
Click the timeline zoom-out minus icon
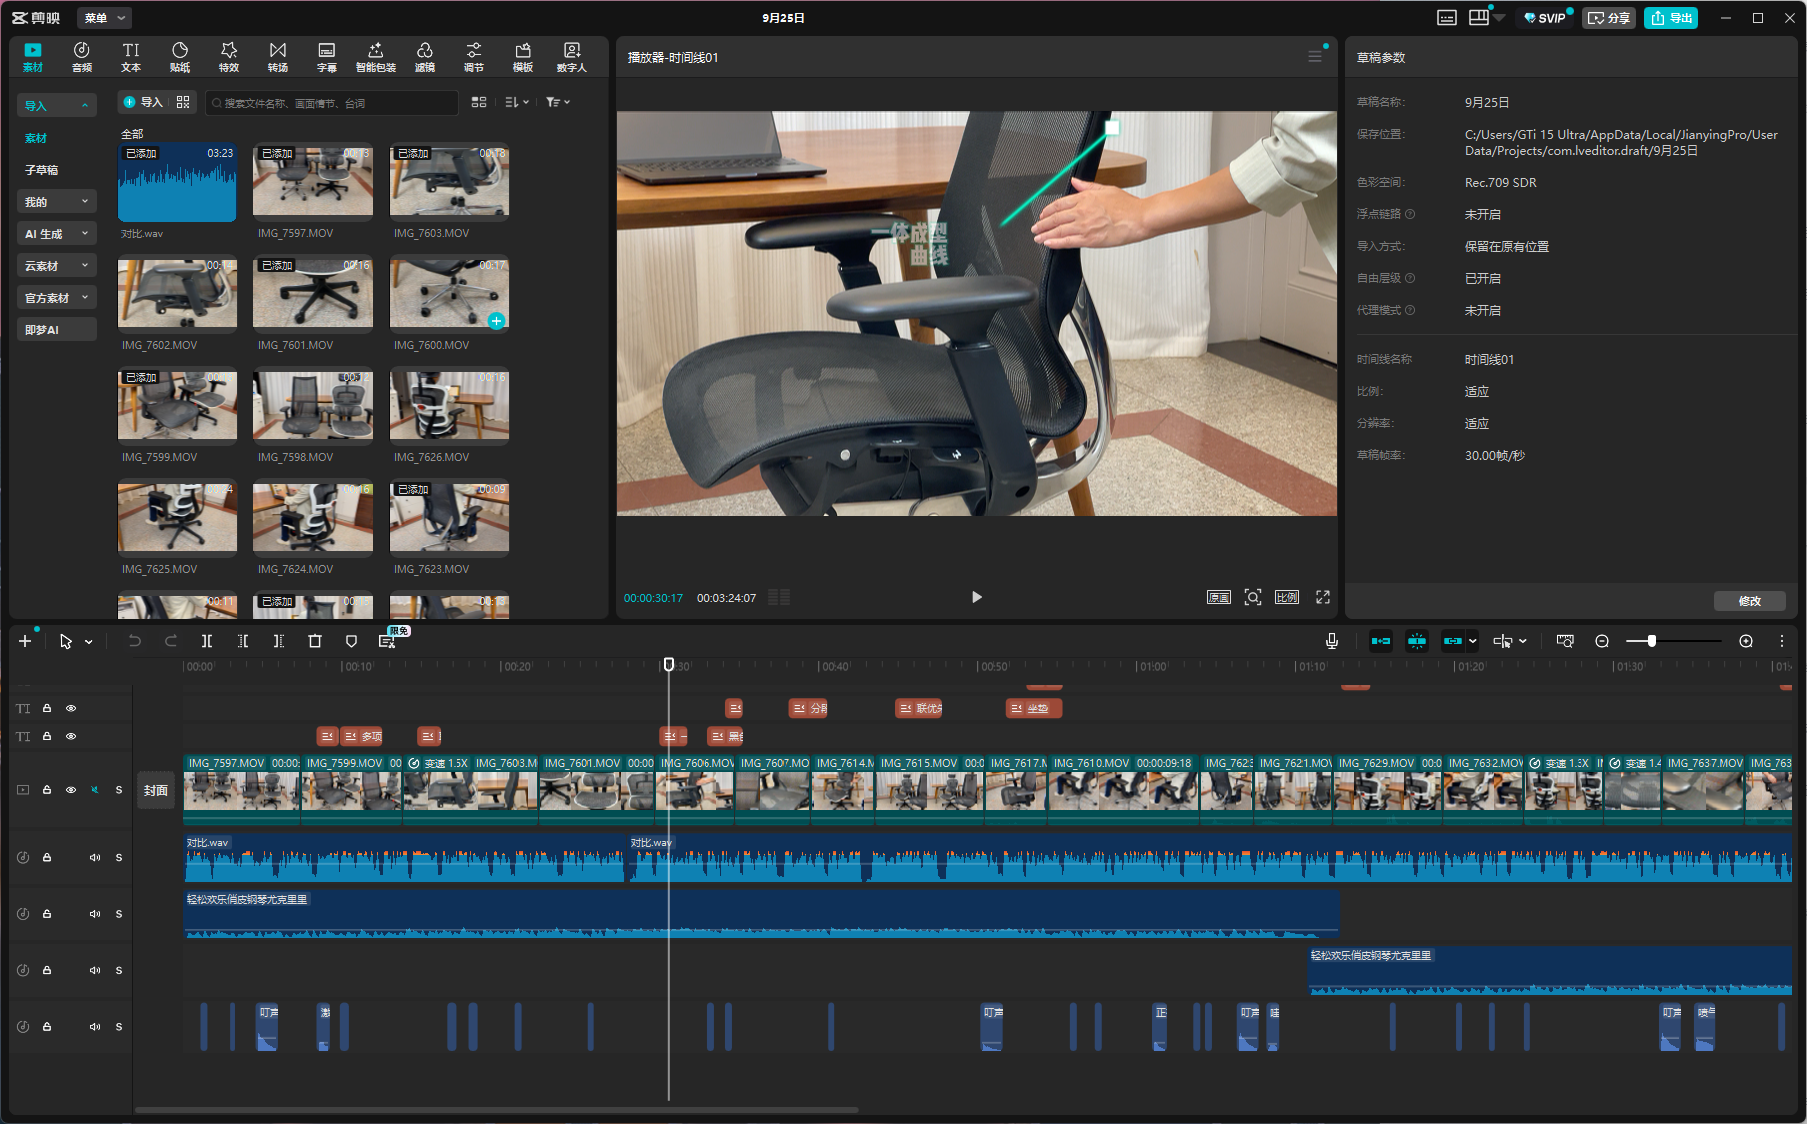coord(1602,641)
